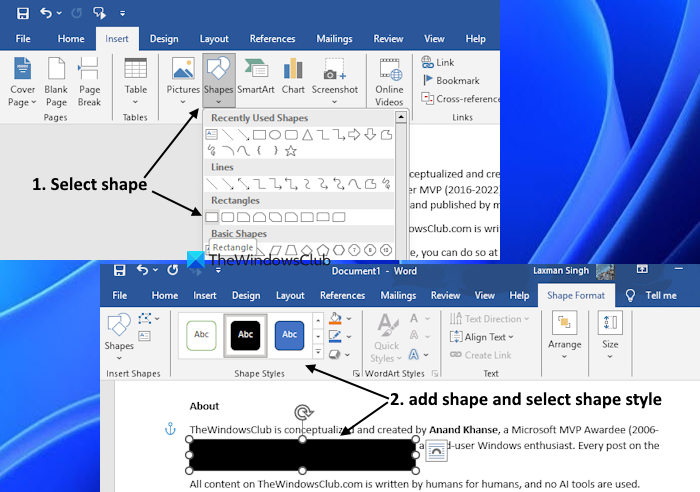Click Draw Text Box icon in Insert Shapes
This screenshot has height=492, width=700.
tap(144, 336)
